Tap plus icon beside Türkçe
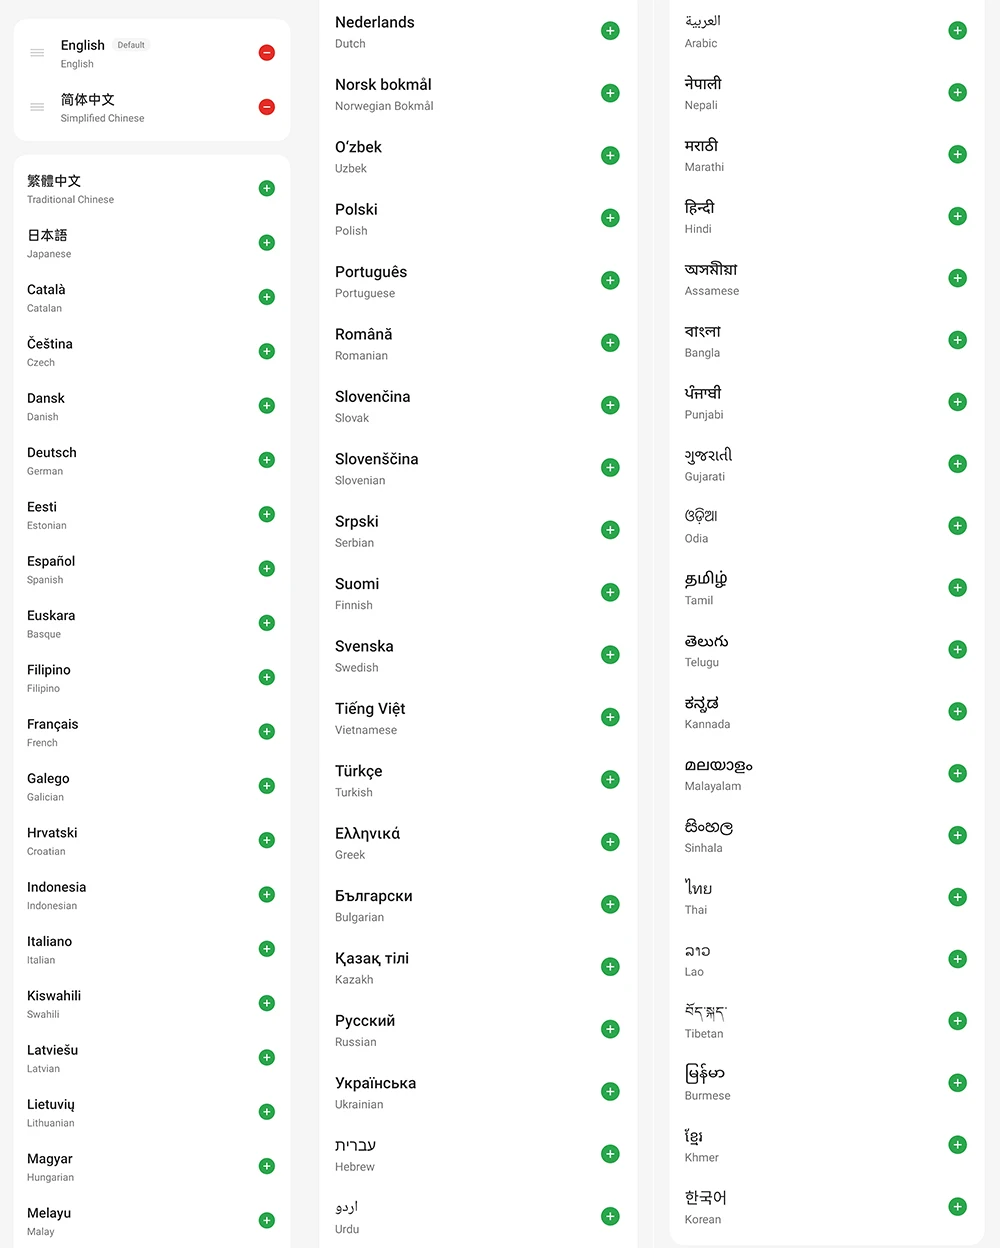This screenshot has width=1000, height=1248. coord(610,780)
